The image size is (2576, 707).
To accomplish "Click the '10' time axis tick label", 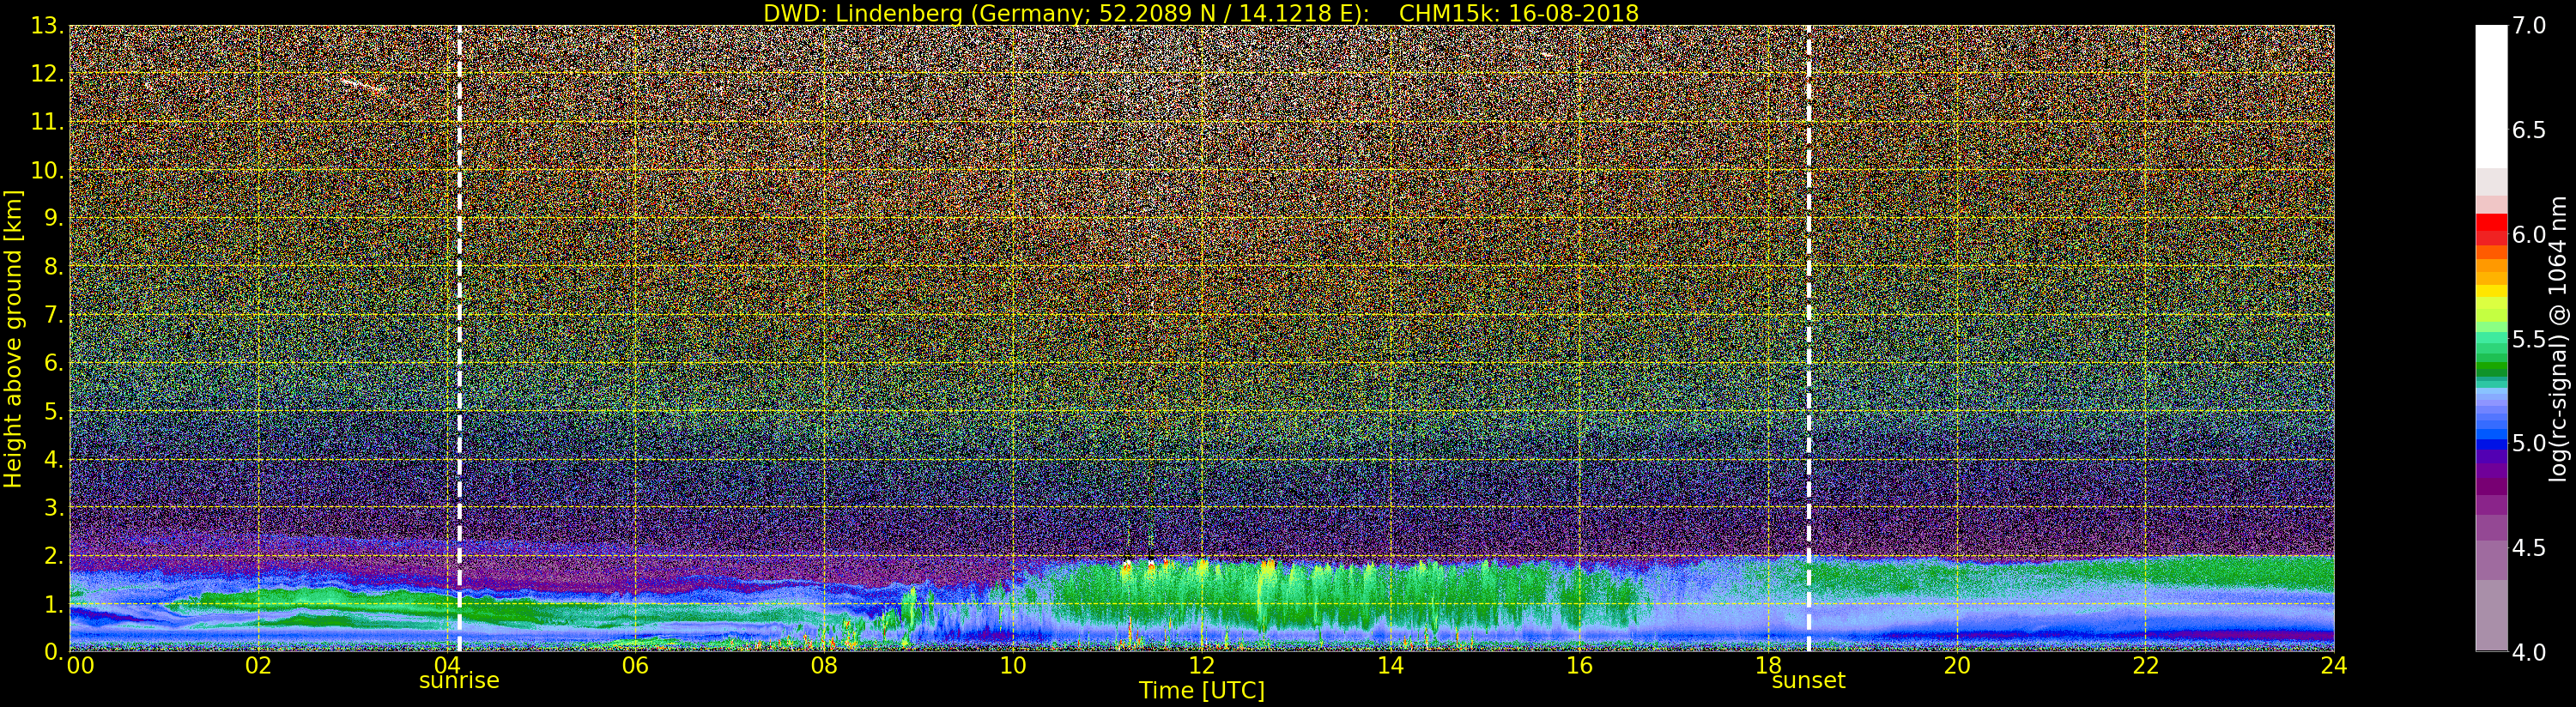I will (x=1013, y=666).
